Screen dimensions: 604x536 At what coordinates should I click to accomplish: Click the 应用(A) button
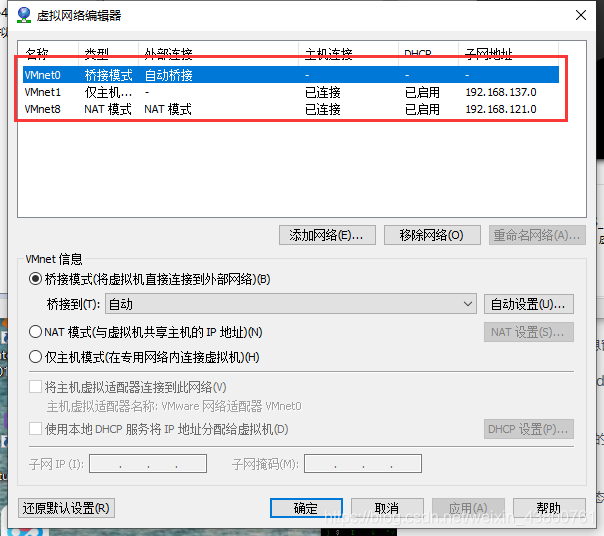click(468, 508)
